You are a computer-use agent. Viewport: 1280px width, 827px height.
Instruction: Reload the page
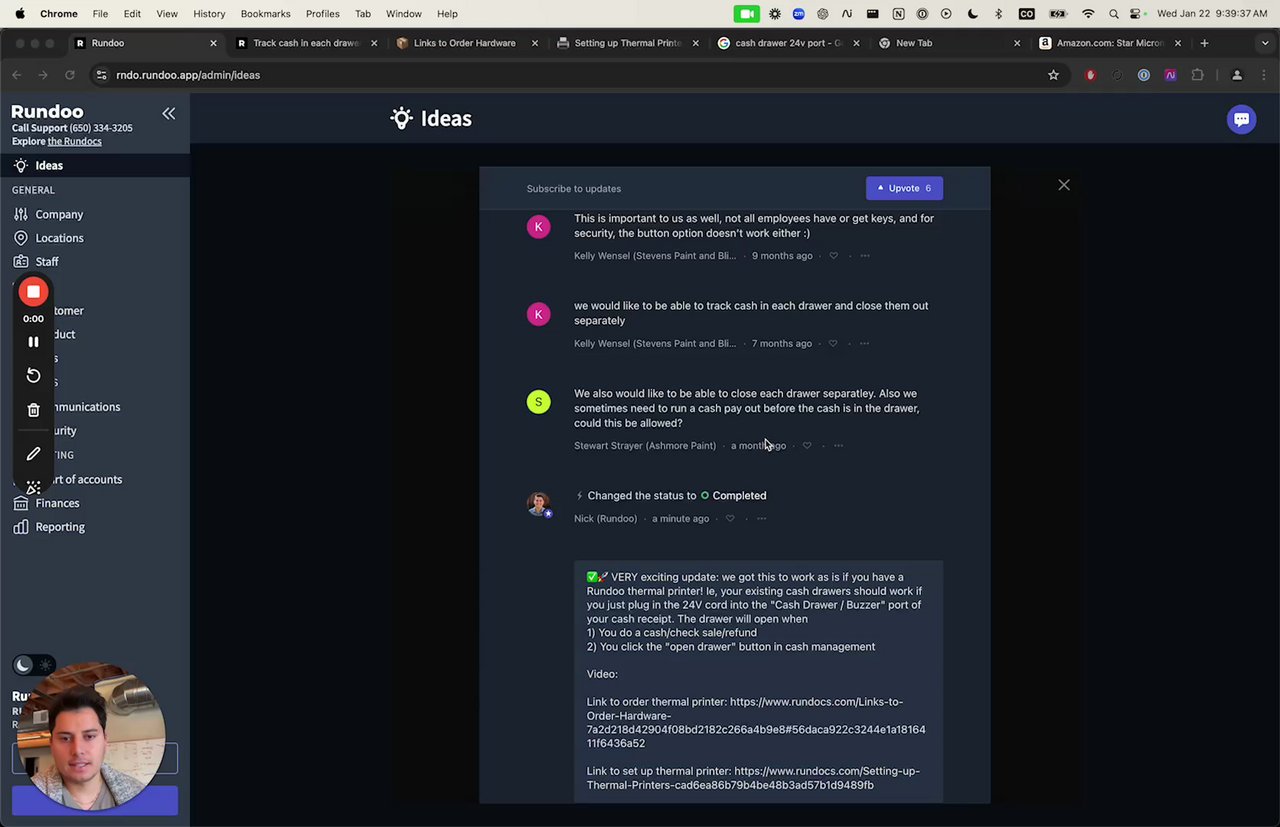point(69,75)
